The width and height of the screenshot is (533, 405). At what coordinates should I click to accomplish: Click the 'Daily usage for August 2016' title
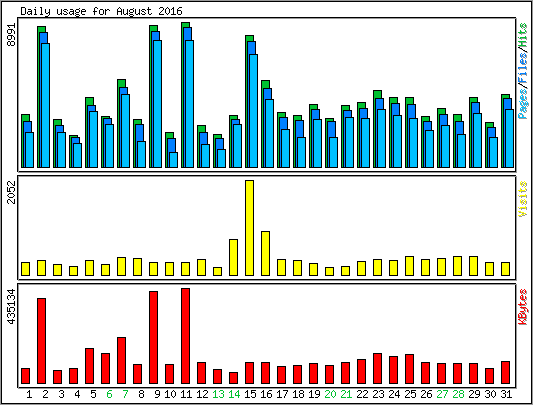[101, 11]
